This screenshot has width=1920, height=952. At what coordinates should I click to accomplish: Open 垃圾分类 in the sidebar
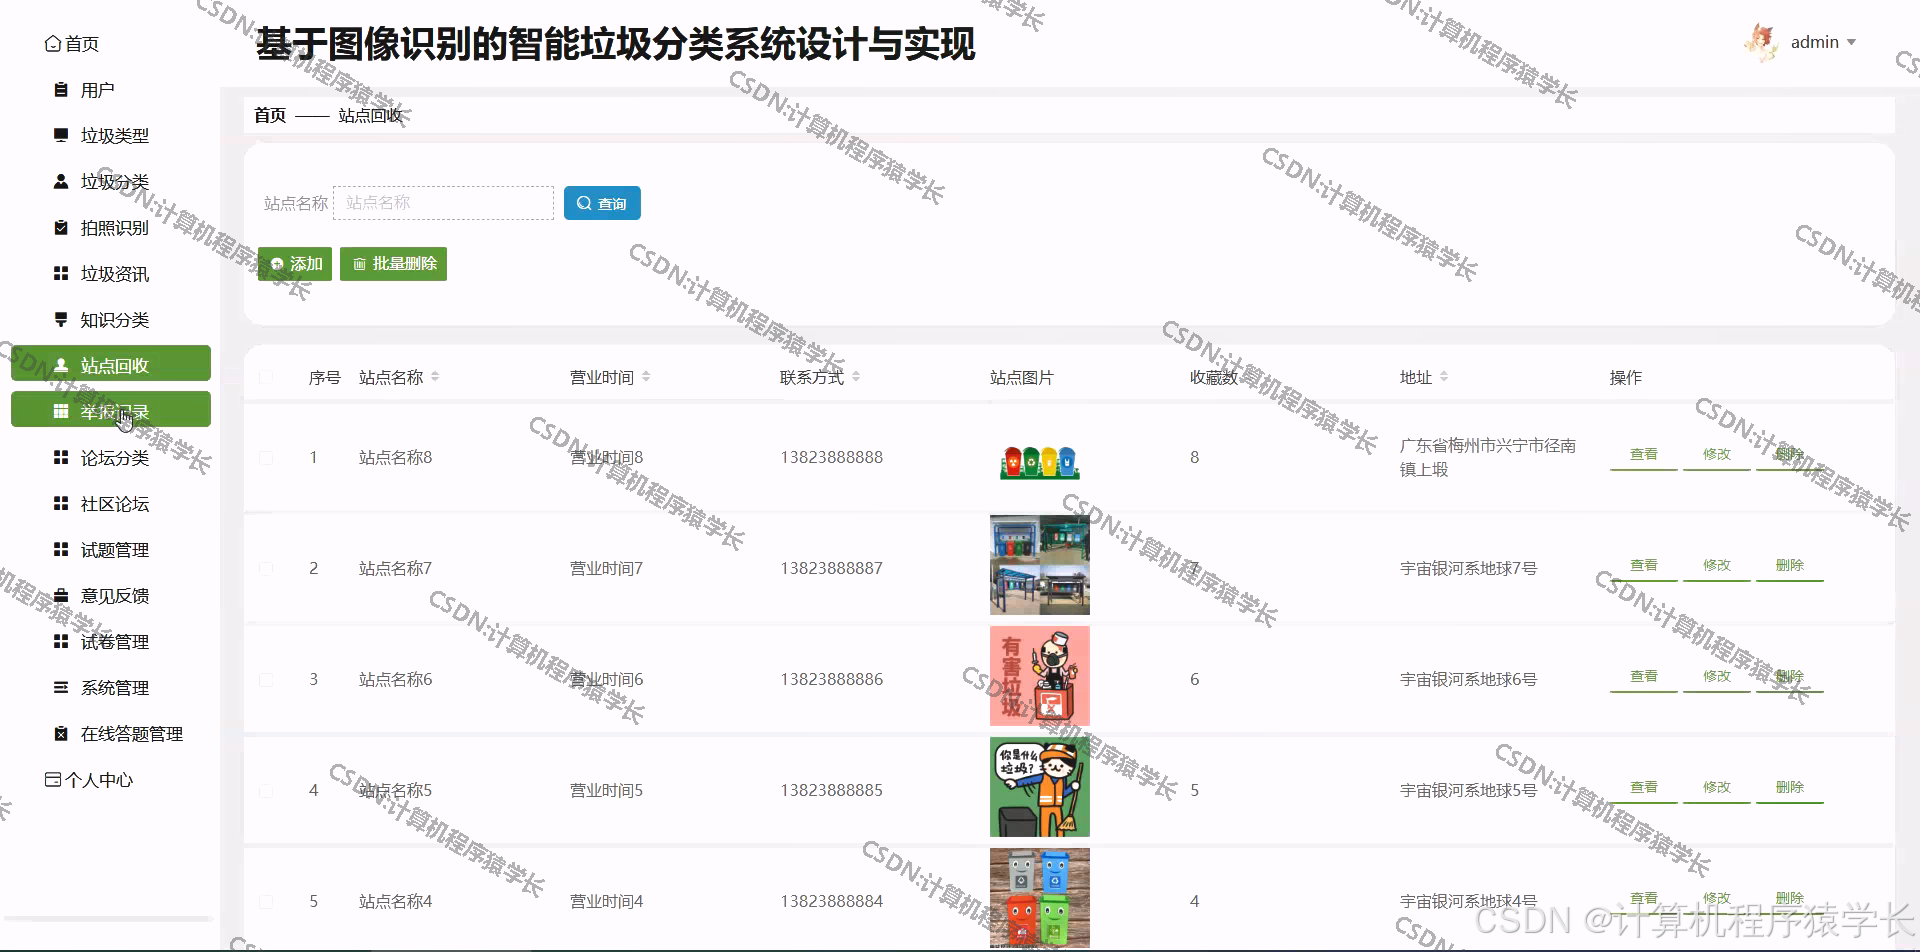tap(111, 181)
